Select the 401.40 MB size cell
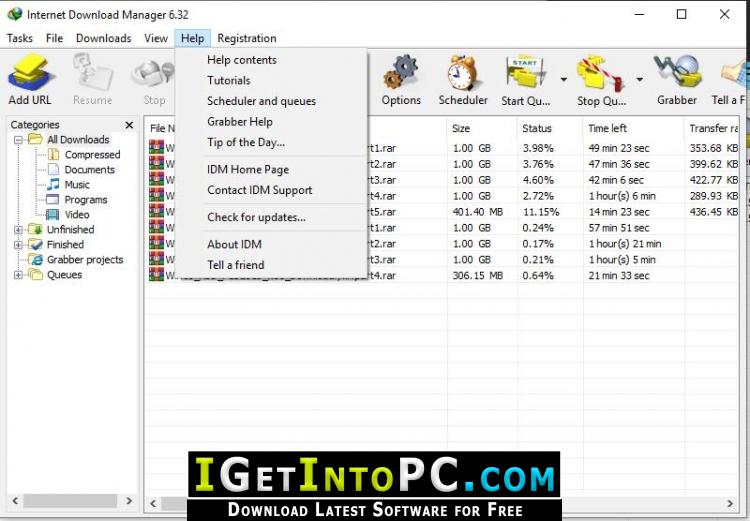Viewport: 750px width, 521px height. (477, 211)
